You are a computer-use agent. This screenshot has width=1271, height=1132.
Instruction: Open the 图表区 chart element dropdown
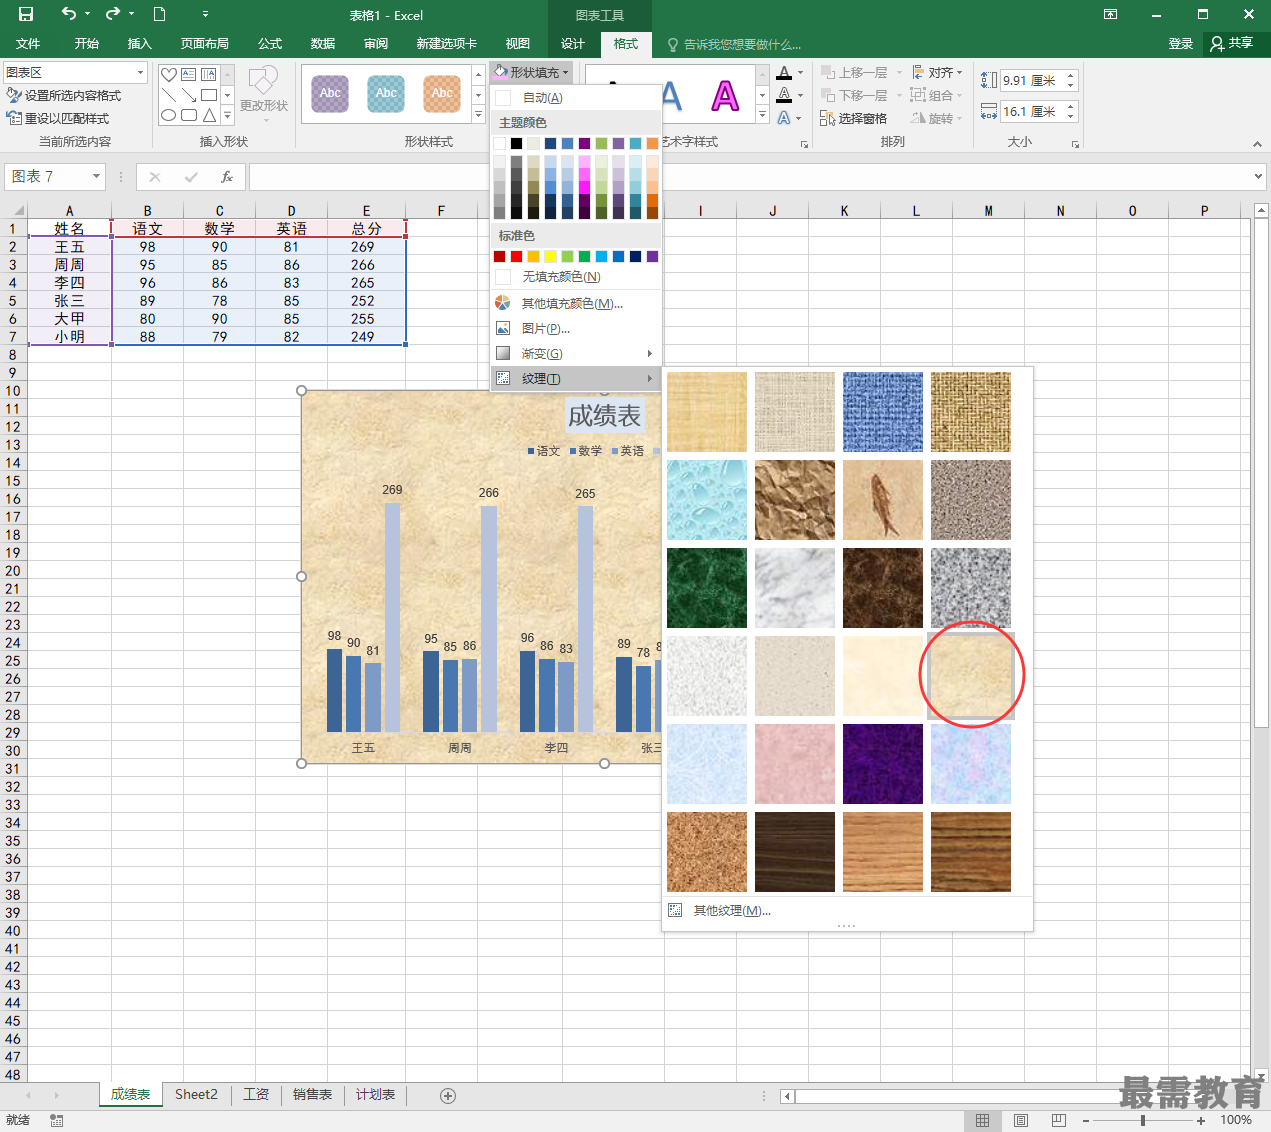[140, 72]
